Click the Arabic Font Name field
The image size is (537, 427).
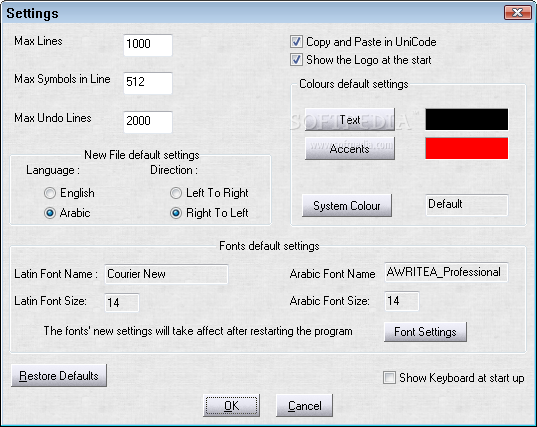point(446,272)
